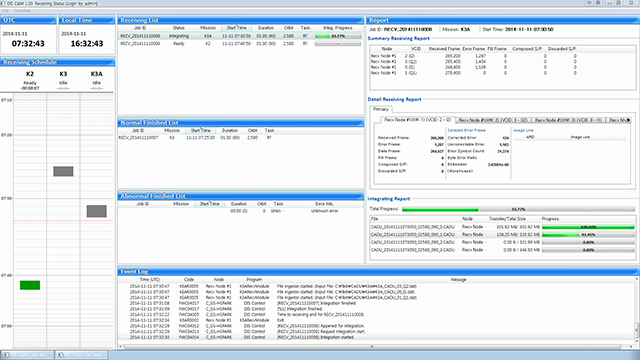Select the Primary tab in Detail Receiving Report

pos(381,109)
